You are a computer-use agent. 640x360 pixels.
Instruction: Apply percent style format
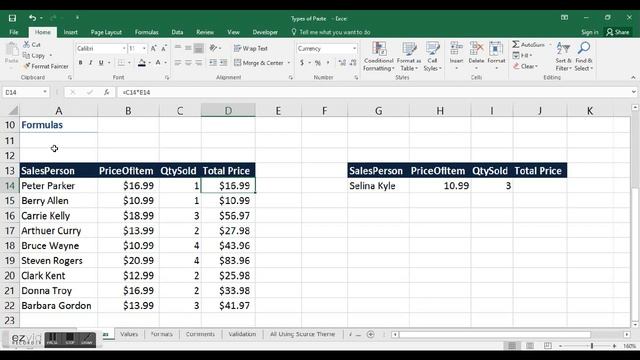[318, 63]
